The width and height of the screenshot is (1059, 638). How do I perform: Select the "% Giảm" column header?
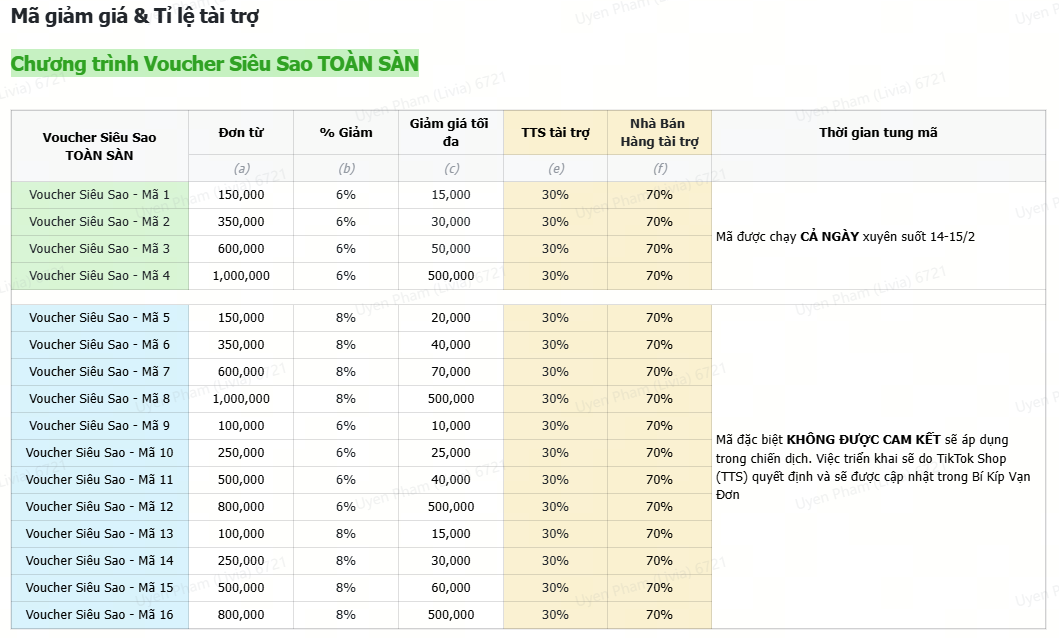coord(346,132)
